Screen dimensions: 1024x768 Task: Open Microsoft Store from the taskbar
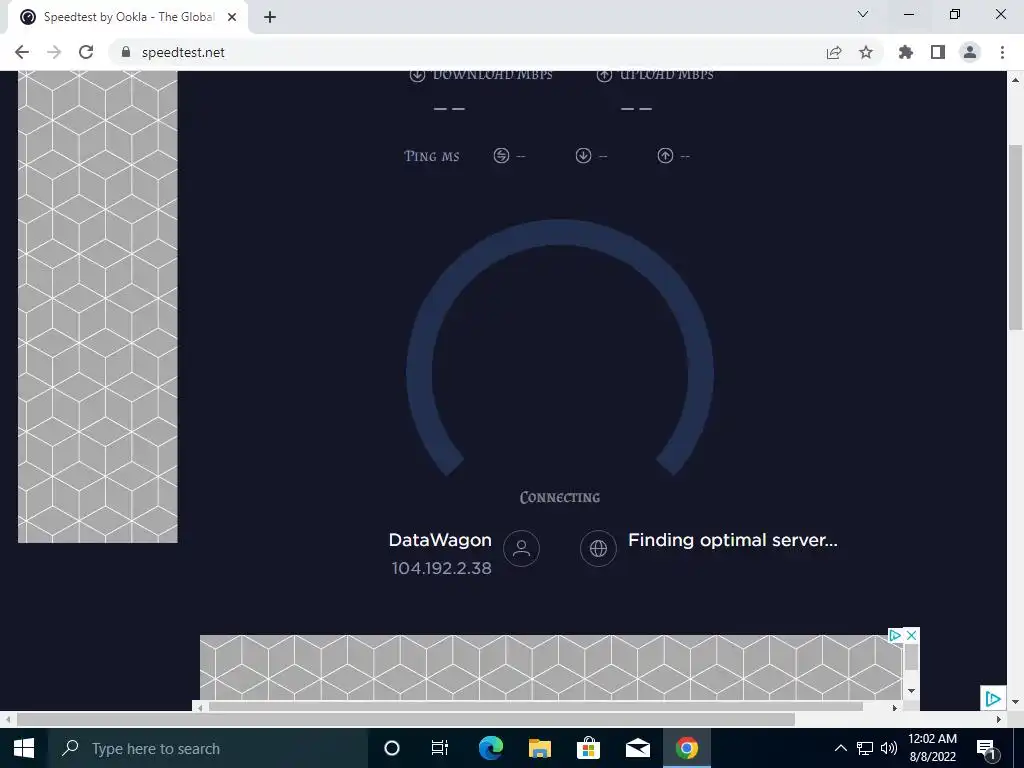(x=588, y=748)
